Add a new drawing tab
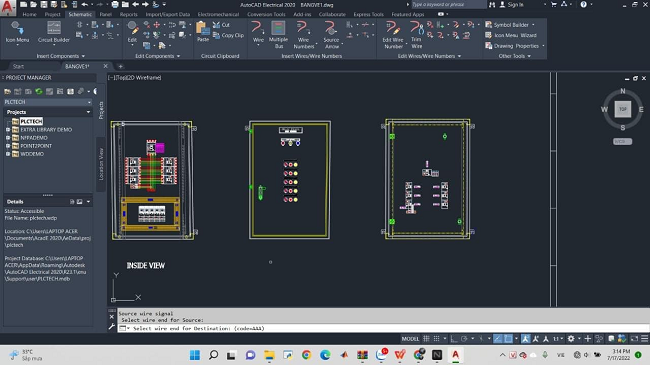Viewport: 650px width, 365px height. click(120, 66)
